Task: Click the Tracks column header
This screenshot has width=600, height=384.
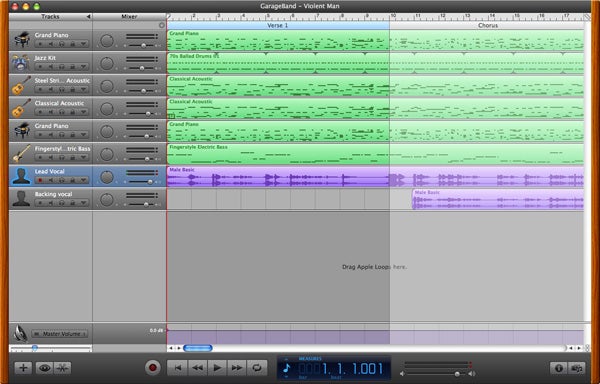Action: 50,16
